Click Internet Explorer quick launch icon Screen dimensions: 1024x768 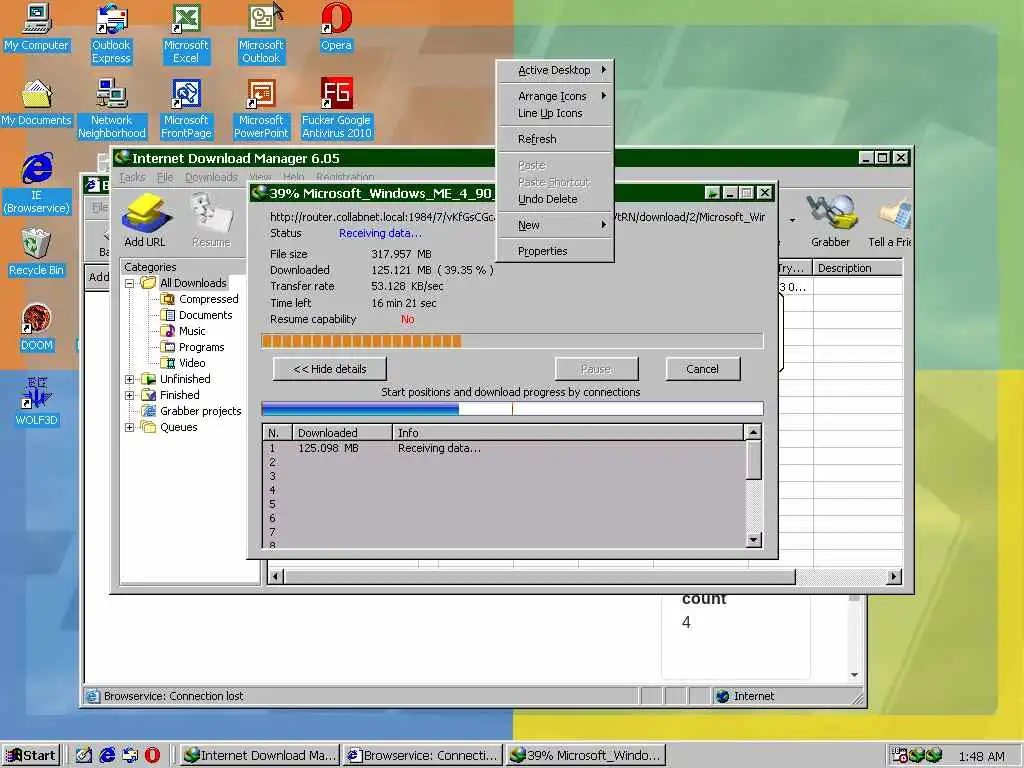107,756
